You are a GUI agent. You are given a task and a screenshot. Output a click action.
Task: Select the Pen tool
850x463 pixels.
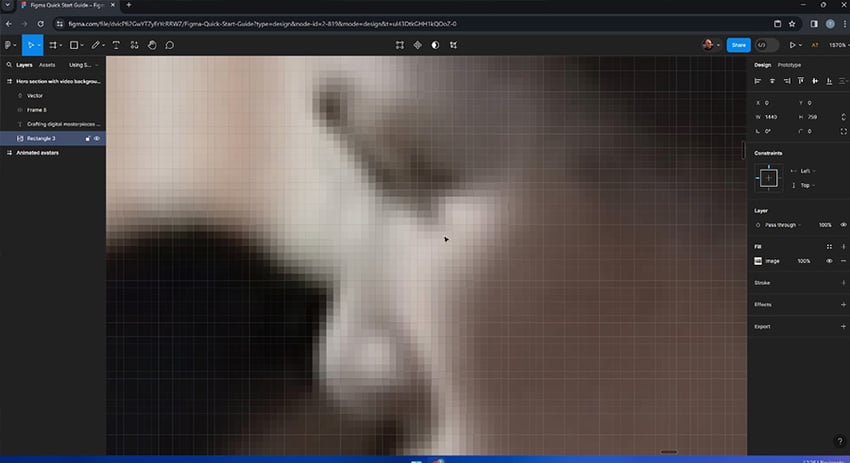(95, 46)
